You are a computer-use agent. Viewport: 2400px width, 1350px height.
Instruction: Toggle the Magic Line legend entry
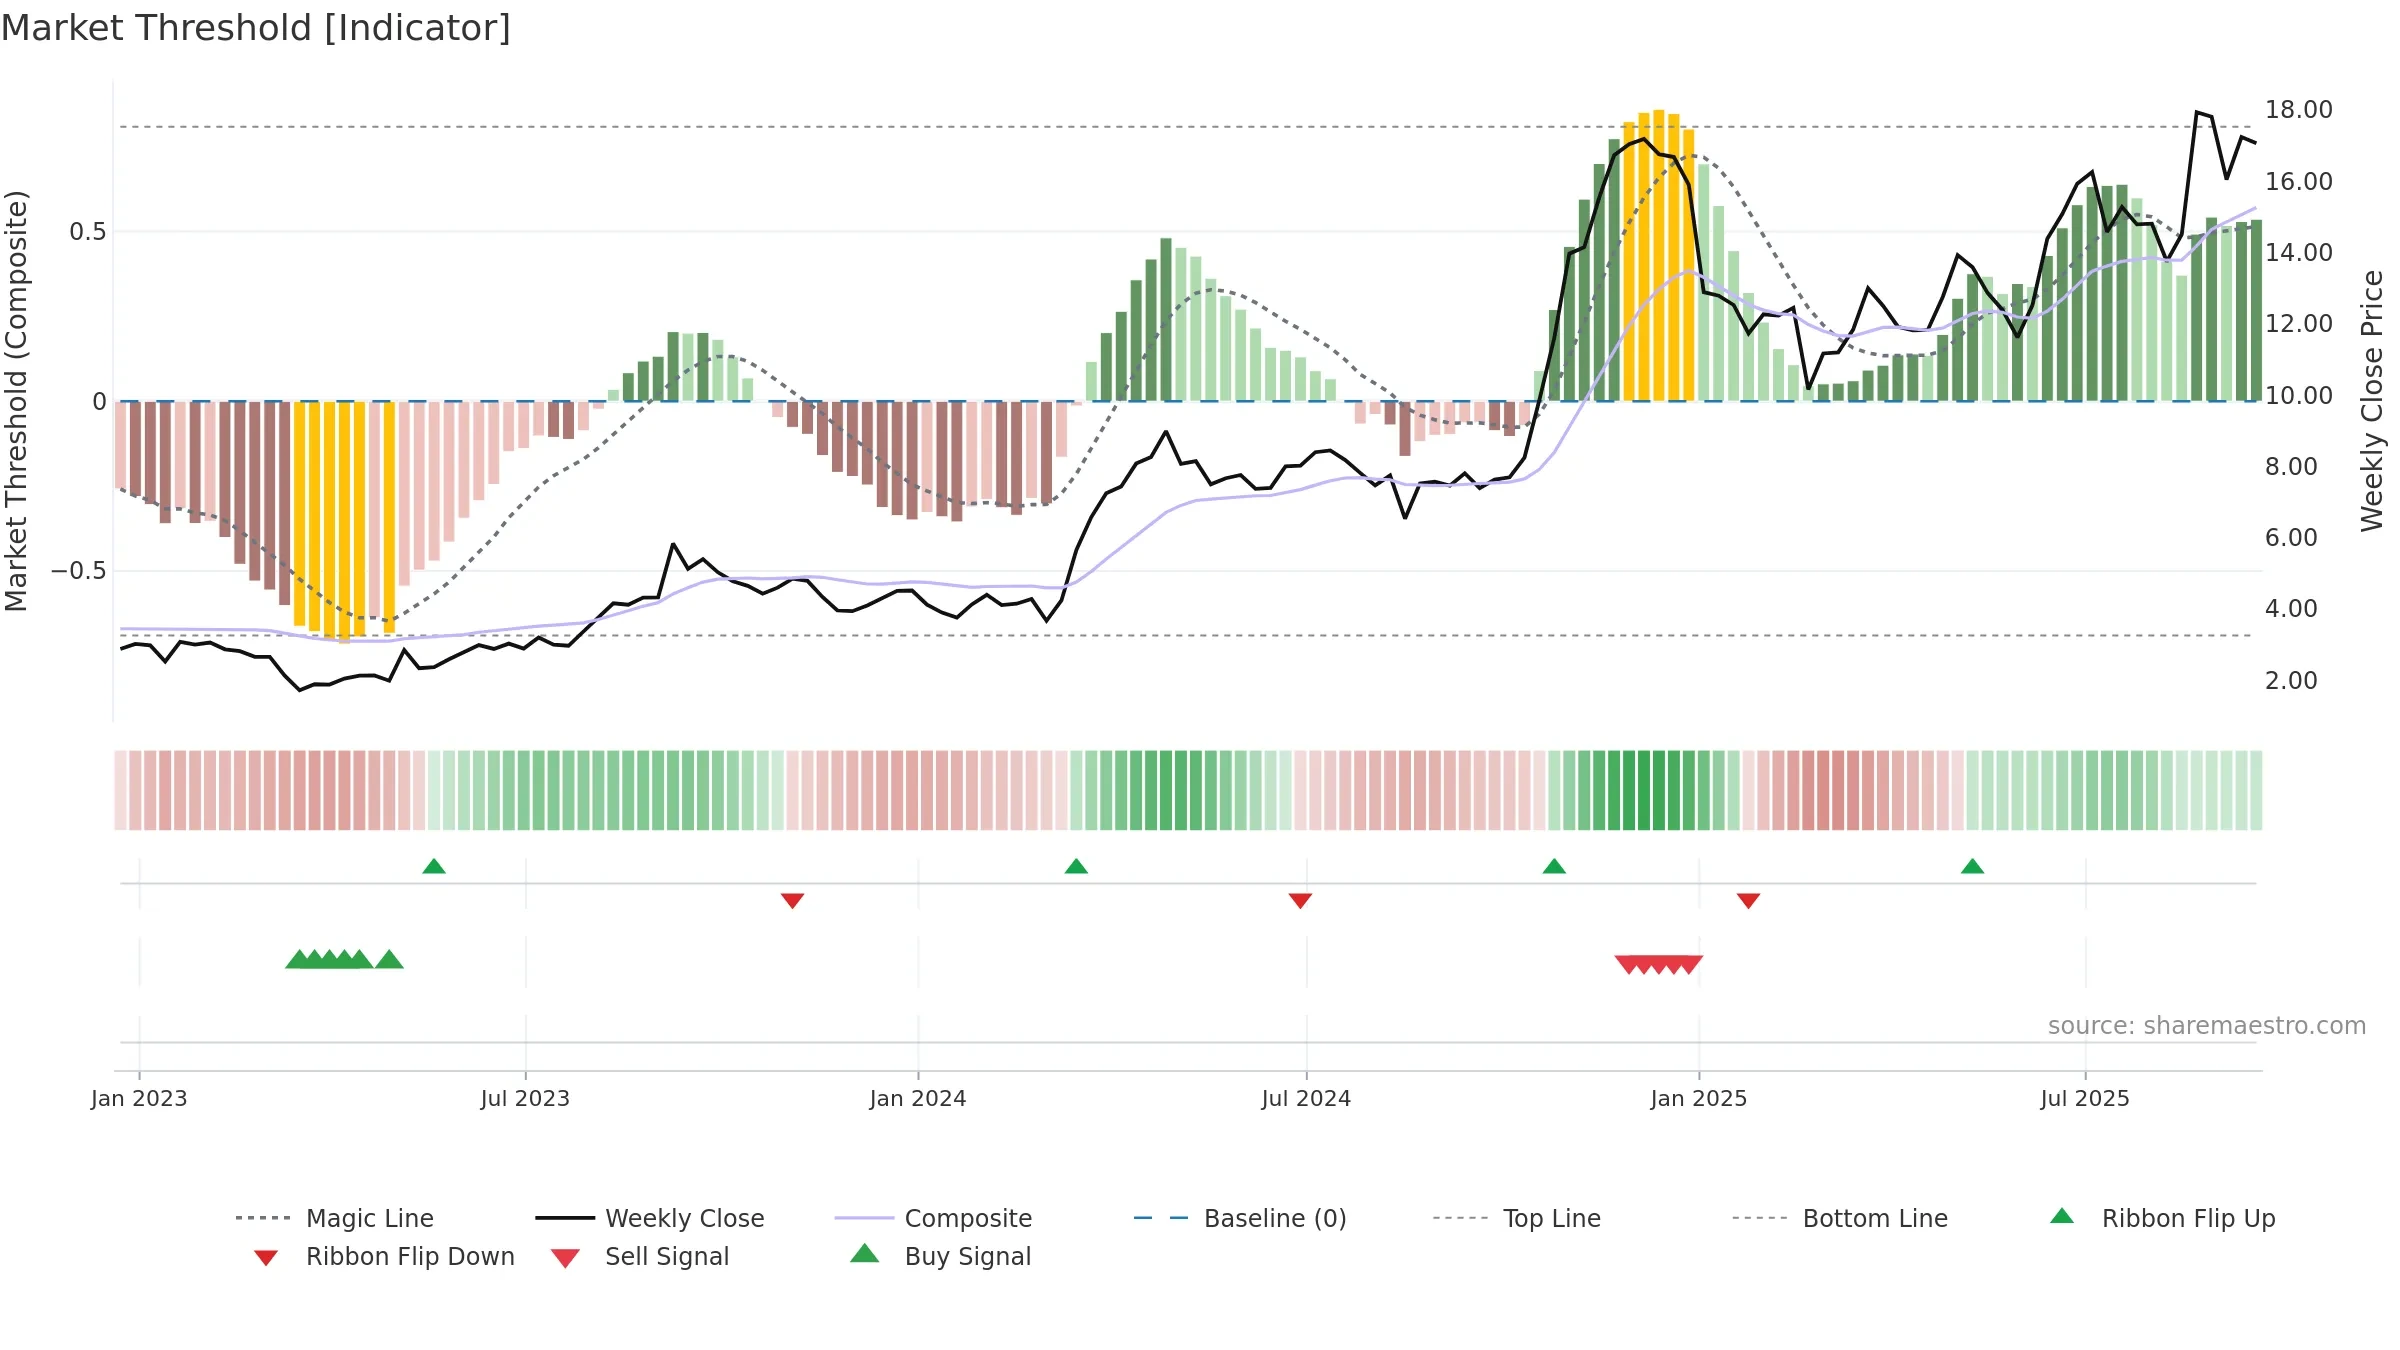335,1218
